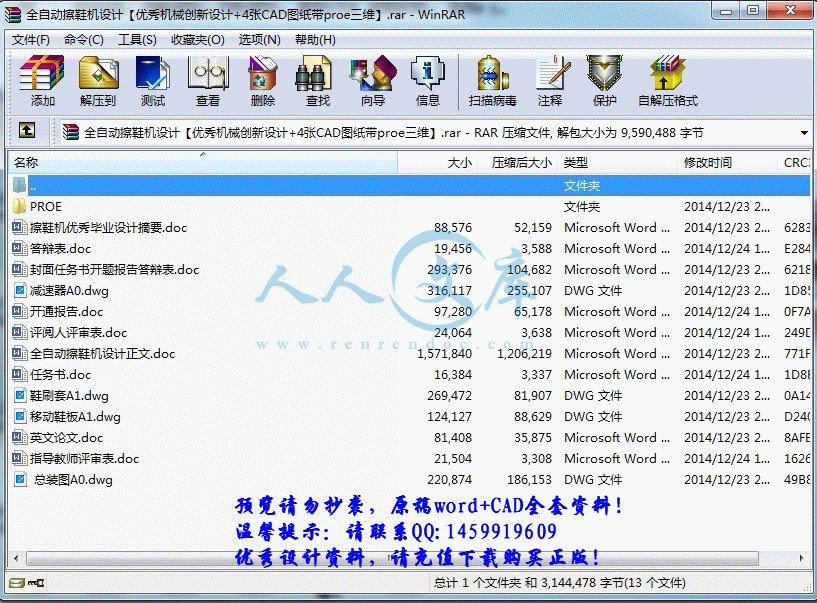
Task: Click size value 316,117
Action: click(x=450, y=290)
